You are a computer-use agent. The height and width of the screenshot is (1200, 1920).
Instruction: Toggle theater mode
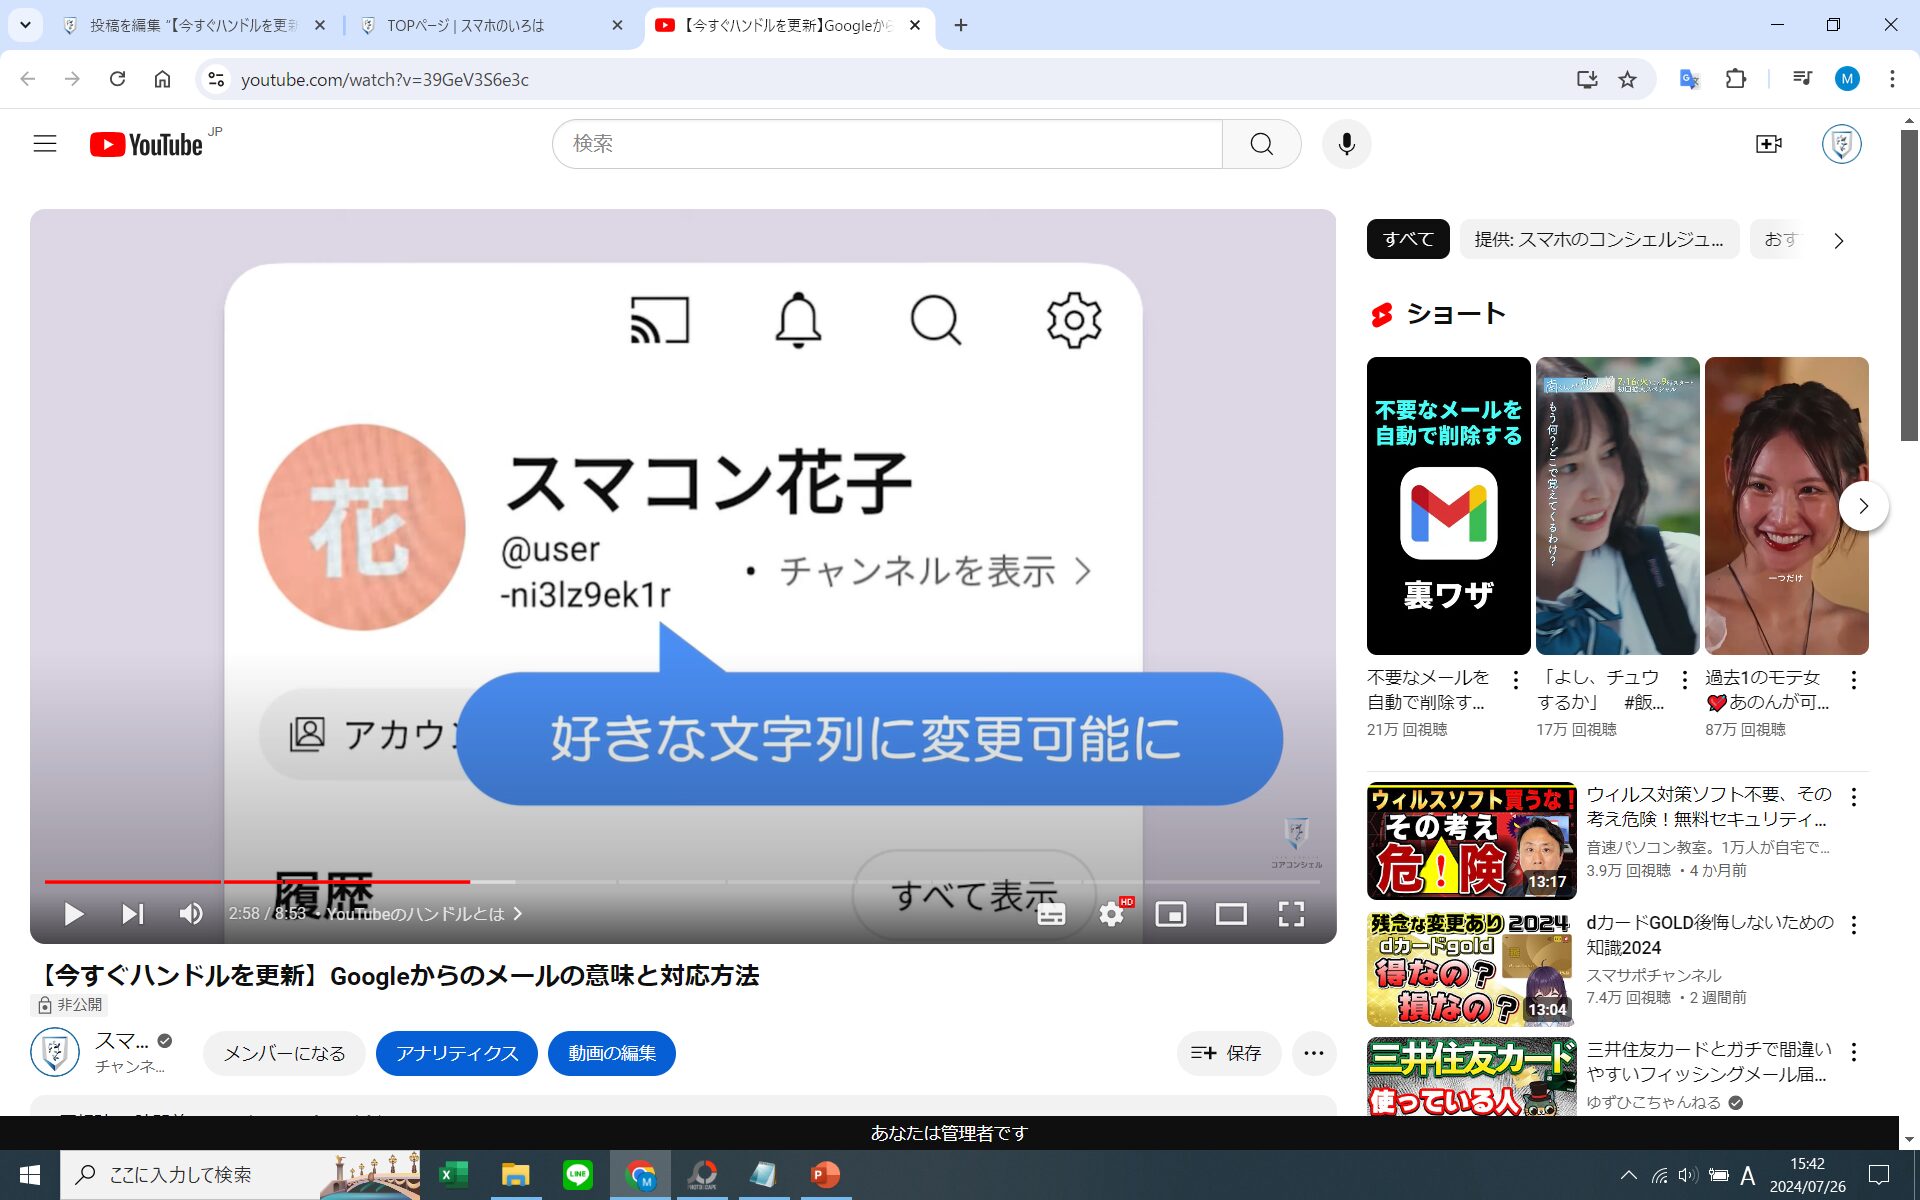[x=1231, y=914]
